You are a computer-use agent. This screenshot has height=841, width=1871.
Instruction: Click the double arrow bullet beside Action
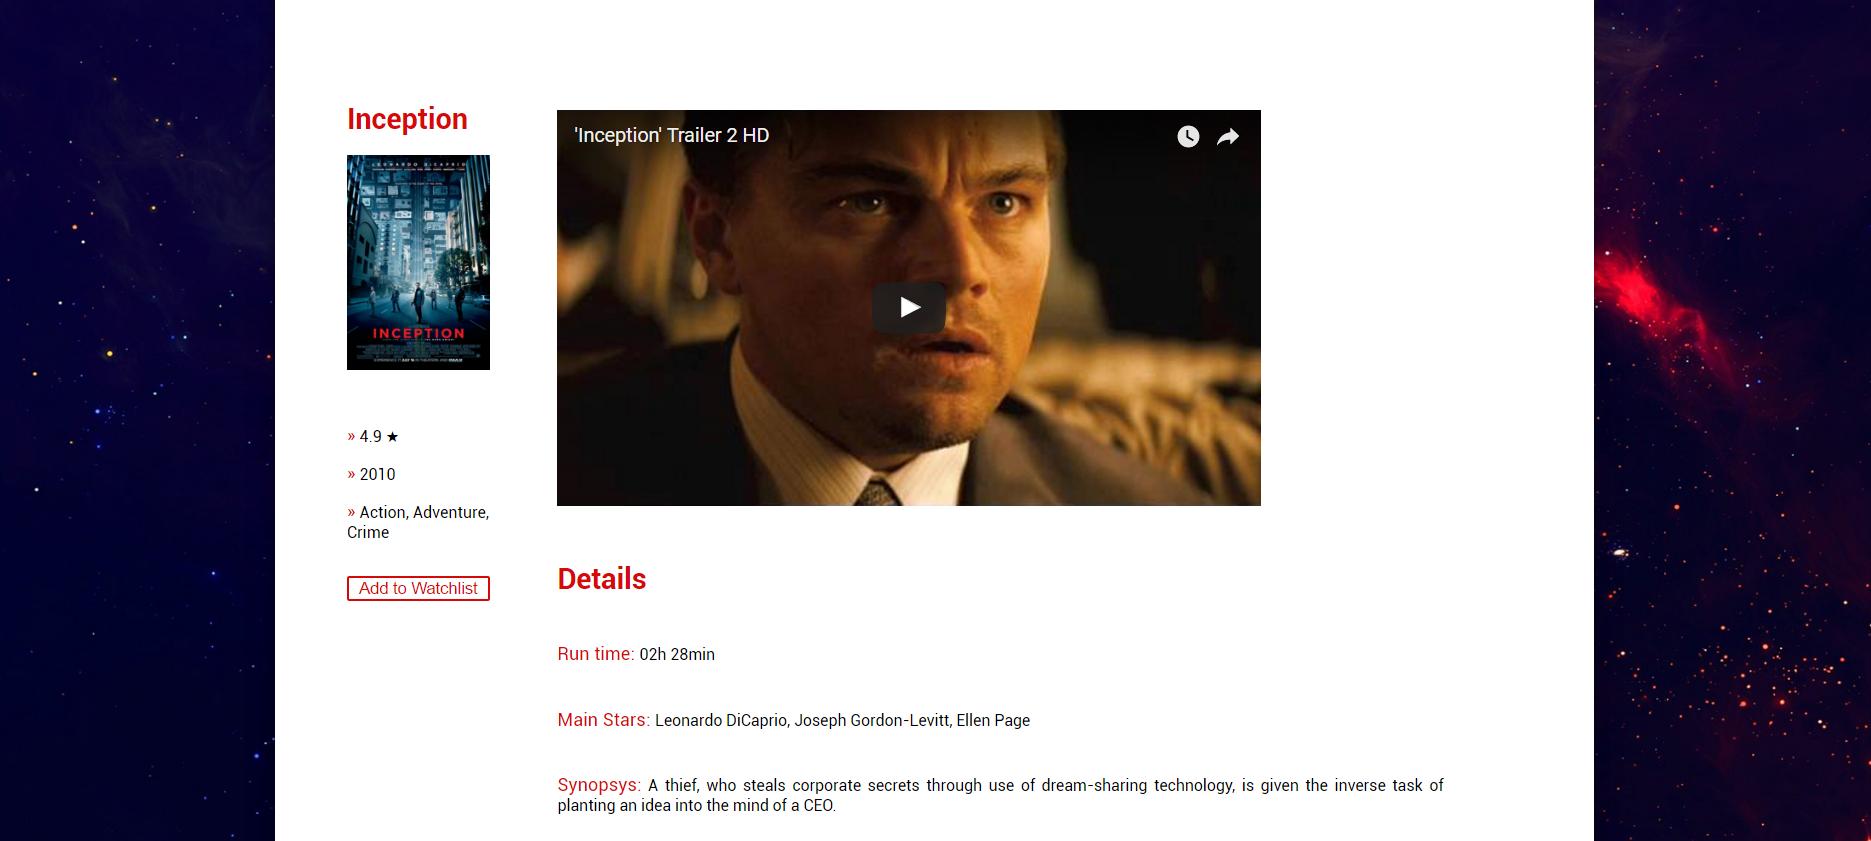[x=351, y=512]
